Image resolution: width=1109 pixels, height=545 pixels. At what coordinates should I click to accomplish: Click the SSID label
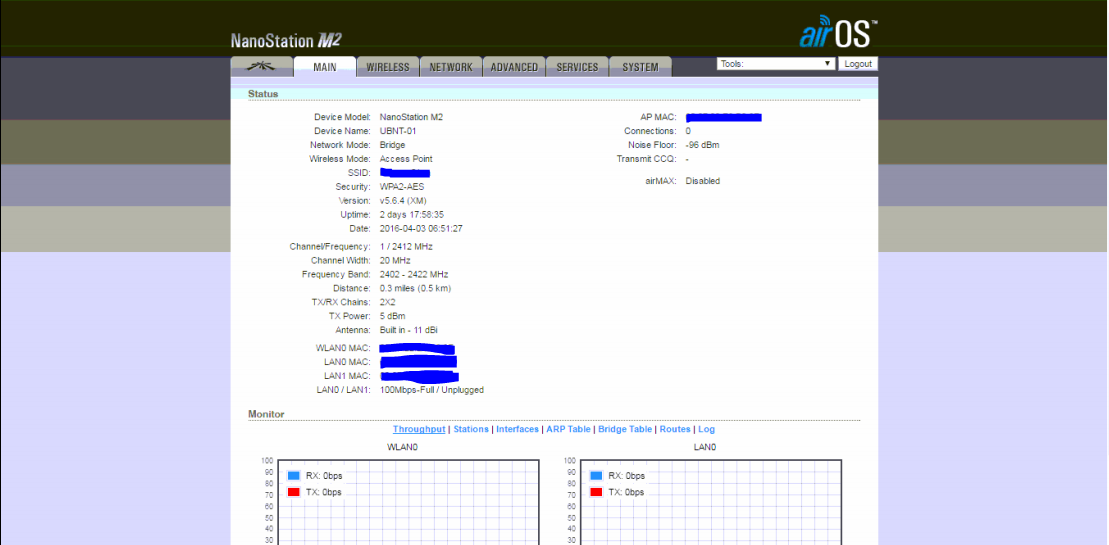tap(359, 172)
